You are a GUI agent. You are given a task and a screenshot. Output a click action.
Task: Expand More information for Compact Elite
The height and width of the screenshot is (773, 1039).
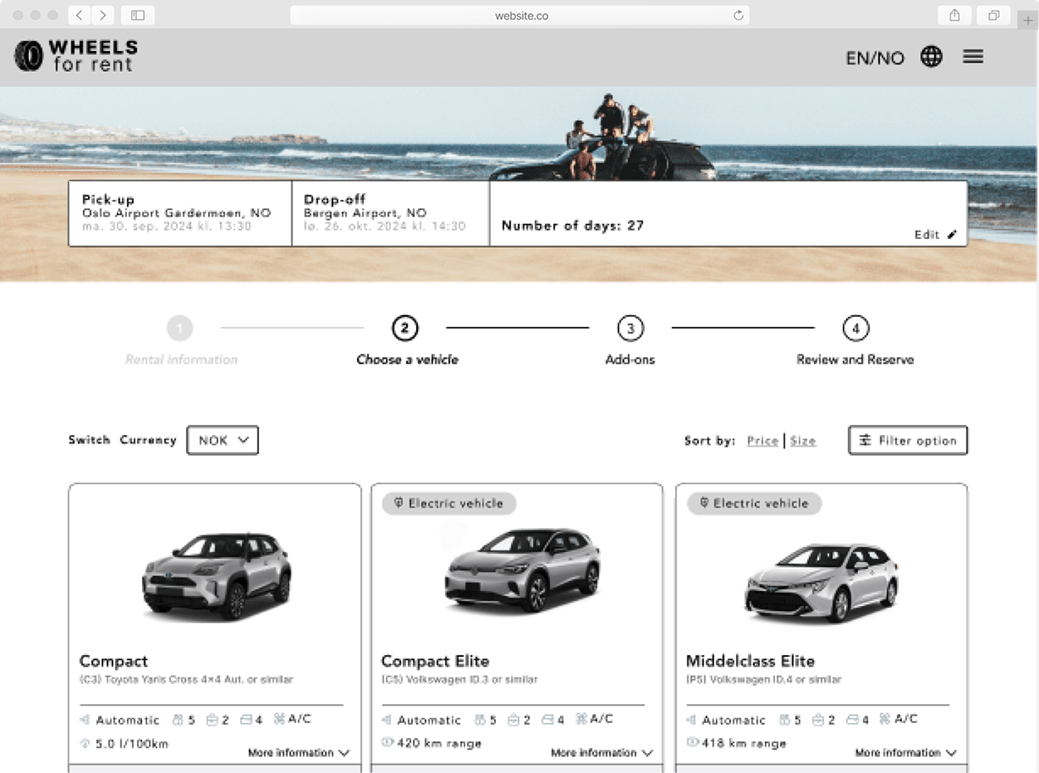point(601,753)
